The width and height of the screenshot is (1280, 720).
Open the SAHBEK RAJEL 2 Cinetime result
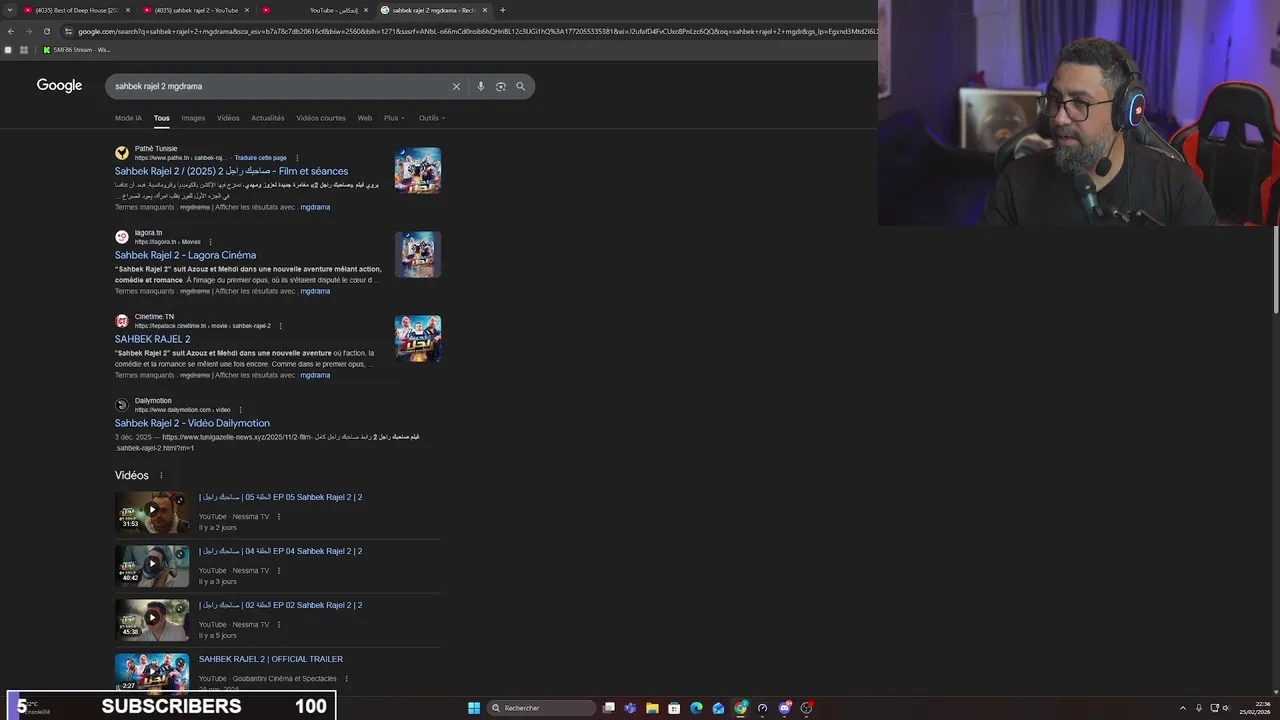(x=152, y=339)
